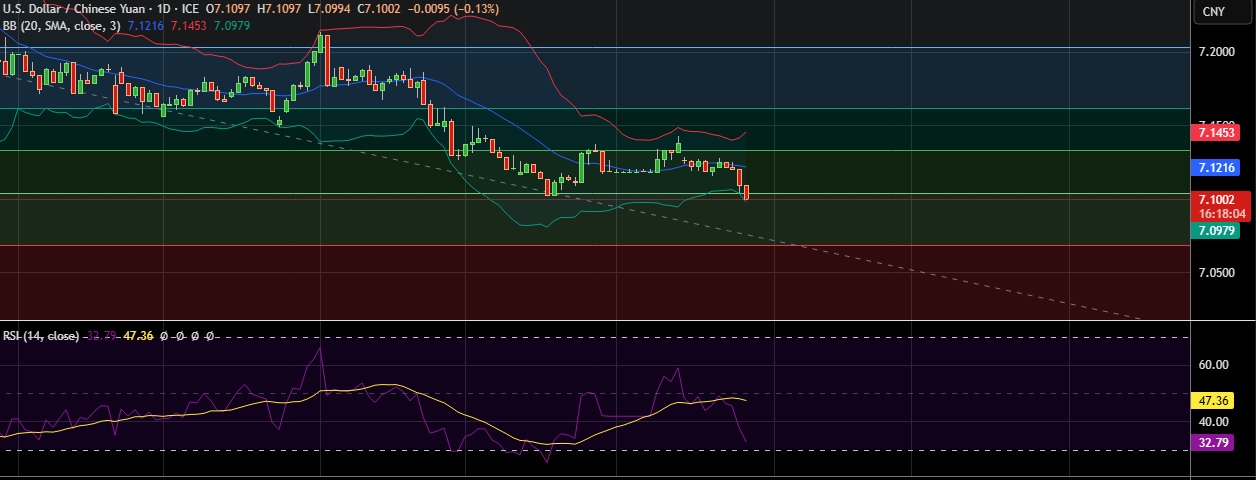
Task: Click the 60.00 RSI scale label
Action: click(1214, 365)
